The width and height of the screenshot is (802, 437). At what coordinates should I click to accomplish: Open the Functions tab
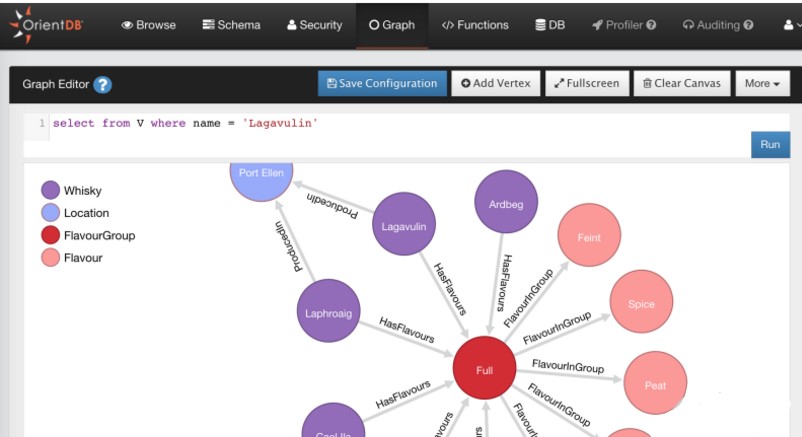tap(475, 25)
